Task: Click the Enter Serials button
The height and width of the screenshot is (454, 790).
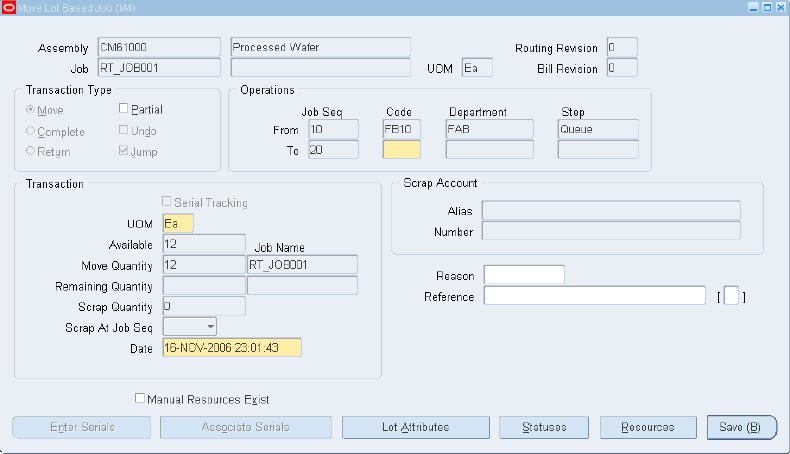Action: click(82, 427)
